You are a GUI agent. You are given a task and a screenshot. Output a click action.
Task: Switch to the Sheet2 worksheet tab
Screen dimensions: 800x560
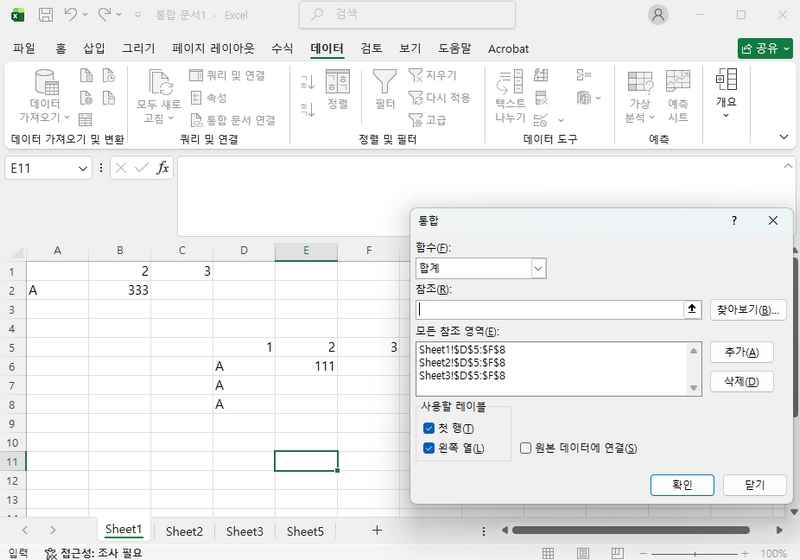[x=184, y=531]
